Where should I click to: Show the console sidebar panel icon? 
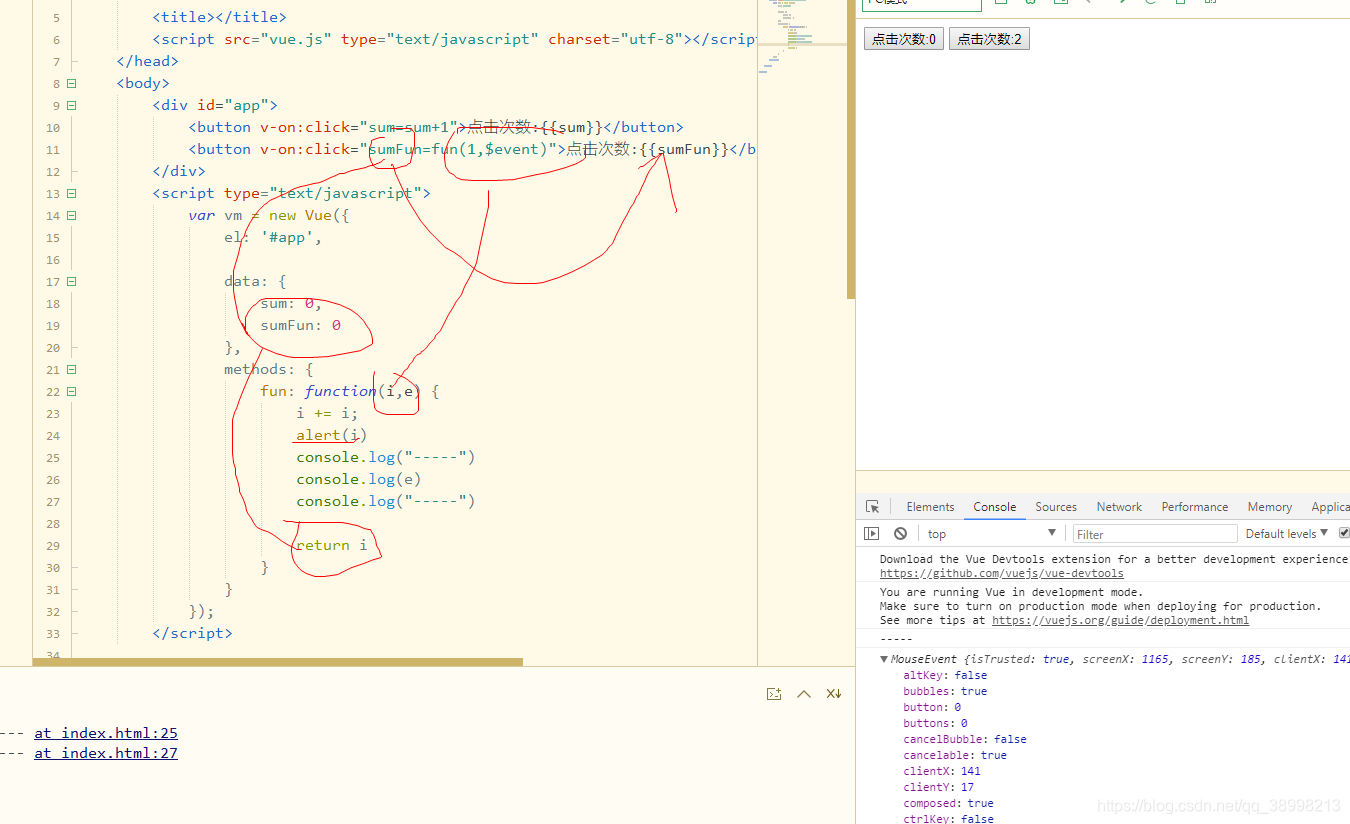click(x=872, y=534)
